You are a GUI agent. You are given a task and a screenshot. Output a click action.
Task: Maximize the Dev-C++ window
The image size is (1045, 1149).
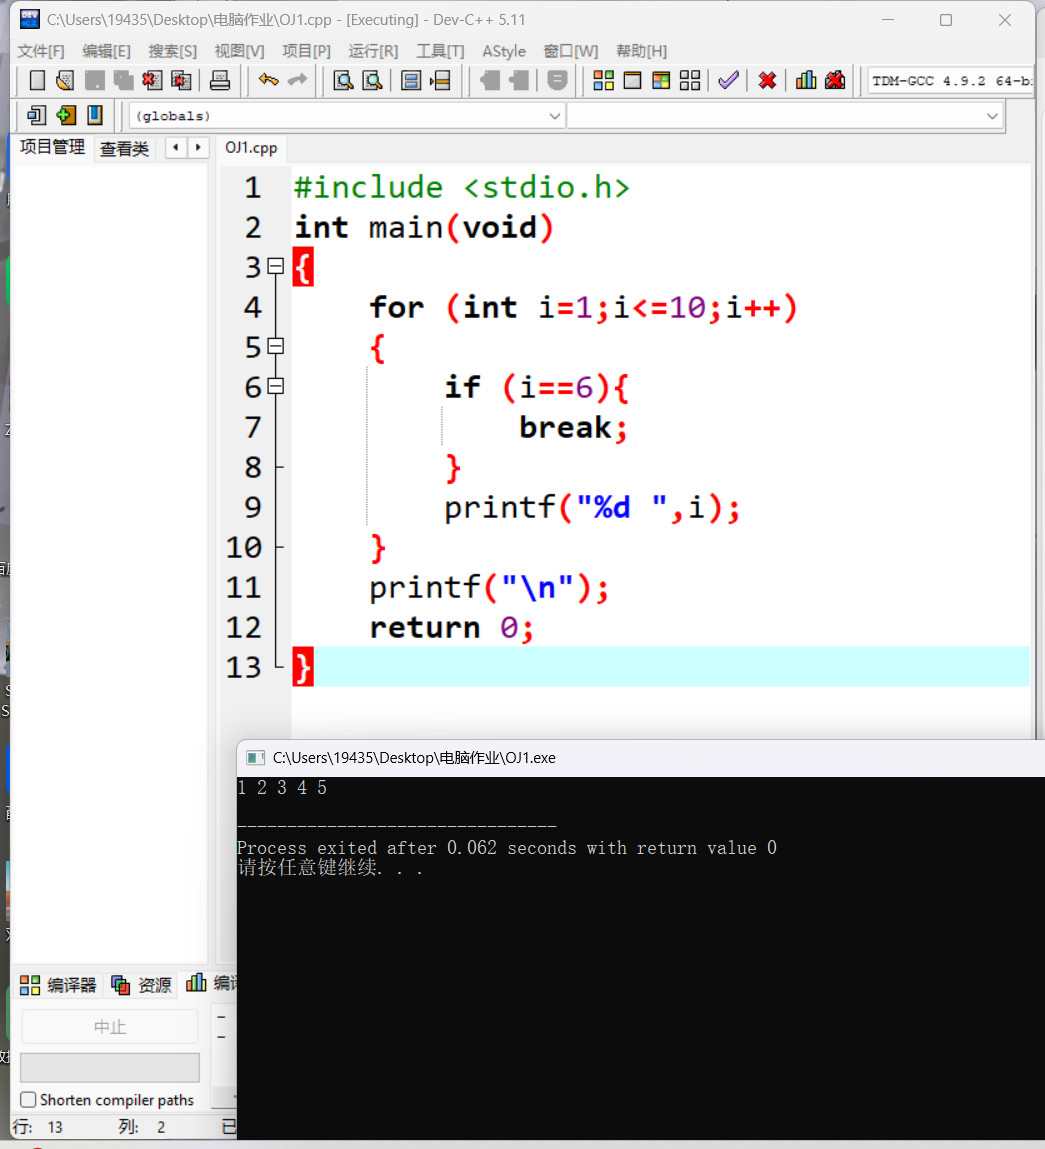click(x=946, y=20)
